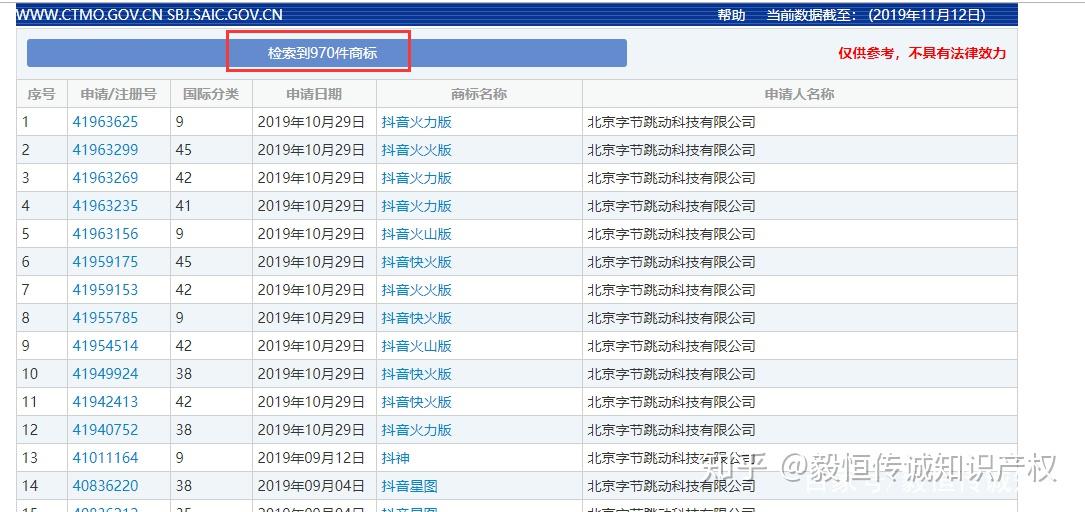Open registration number 41963156
Screen dimensions: 1085x512
coord(105,235)
